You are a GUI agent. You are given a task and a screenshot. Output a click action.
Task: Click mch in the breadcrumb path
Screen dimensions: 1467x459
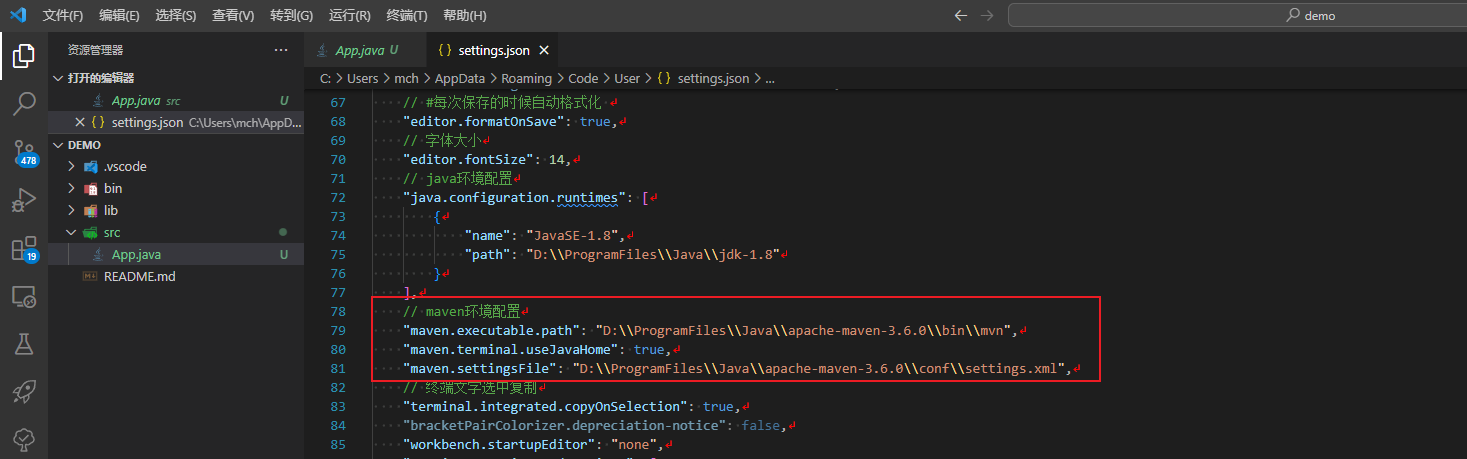406,78
